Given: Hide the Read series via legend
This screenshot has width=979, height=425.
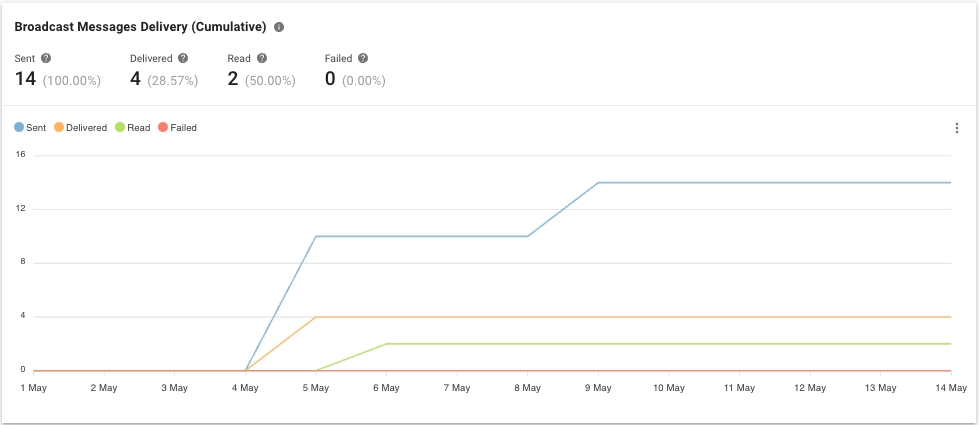Looking at the screenshot, I should 138,128.
